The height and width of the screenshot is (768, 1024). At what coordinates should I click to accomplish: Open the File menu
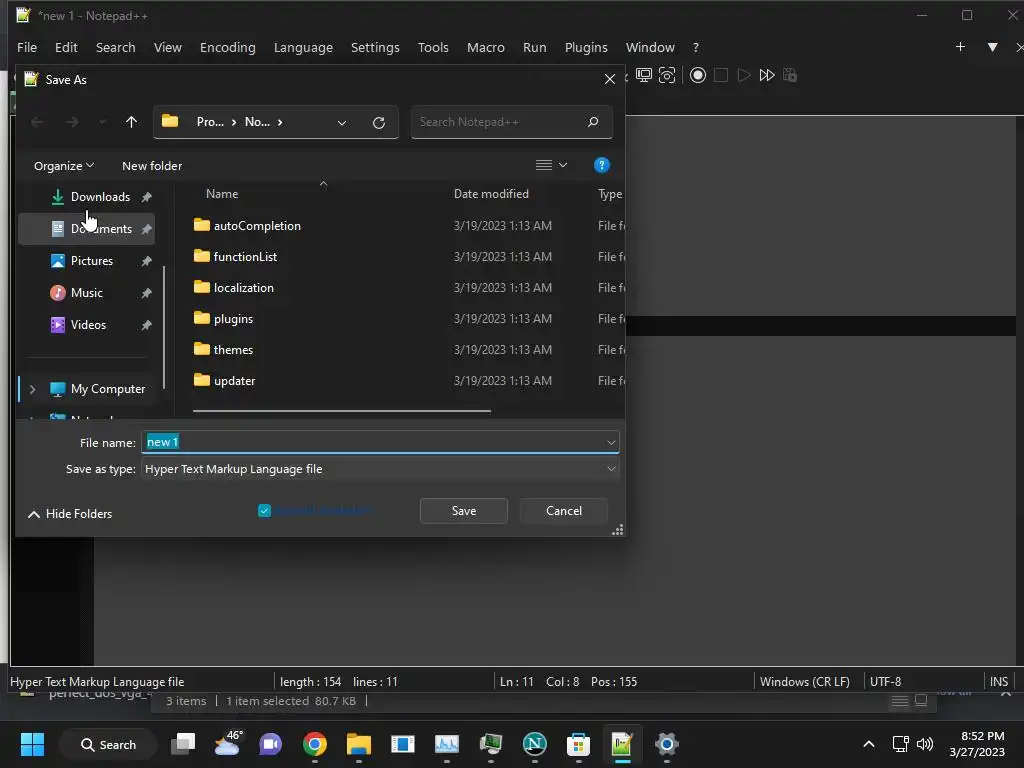tap(27, 48)
